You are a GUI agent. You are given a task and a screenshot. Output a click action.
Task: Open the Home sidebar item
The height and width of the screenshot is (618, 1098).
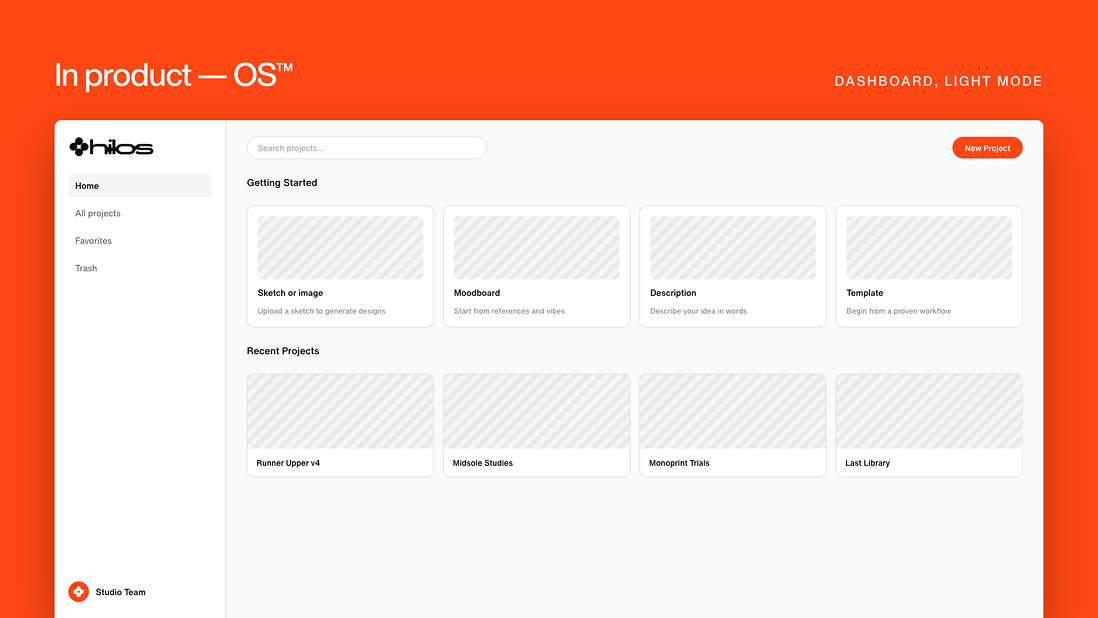point(140,185)
